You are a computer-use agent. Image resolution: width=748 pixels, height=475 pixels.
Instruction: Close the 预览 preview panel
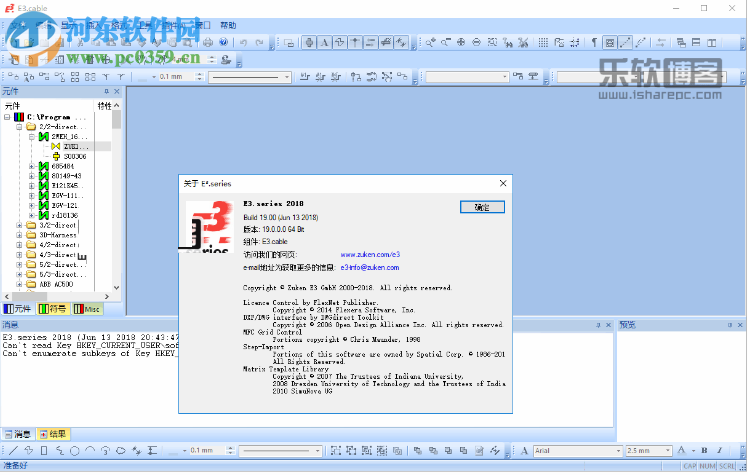pyautogui.click(x=740, y=325)
